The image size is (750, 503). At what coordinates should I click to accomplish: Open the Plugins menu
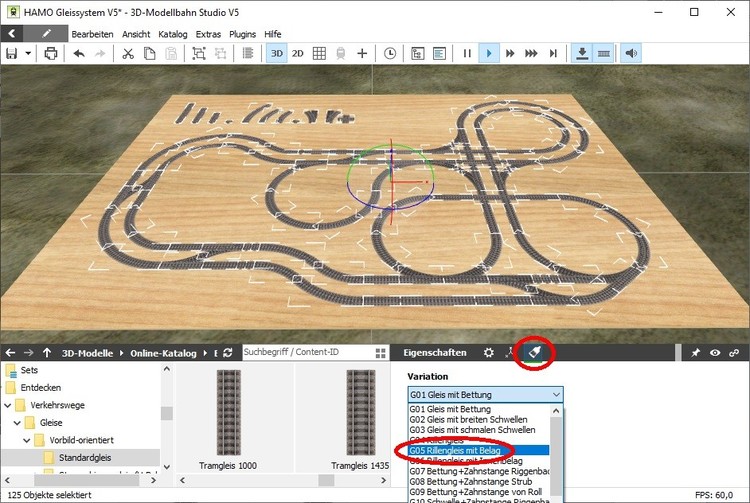[x=243, y=34]
